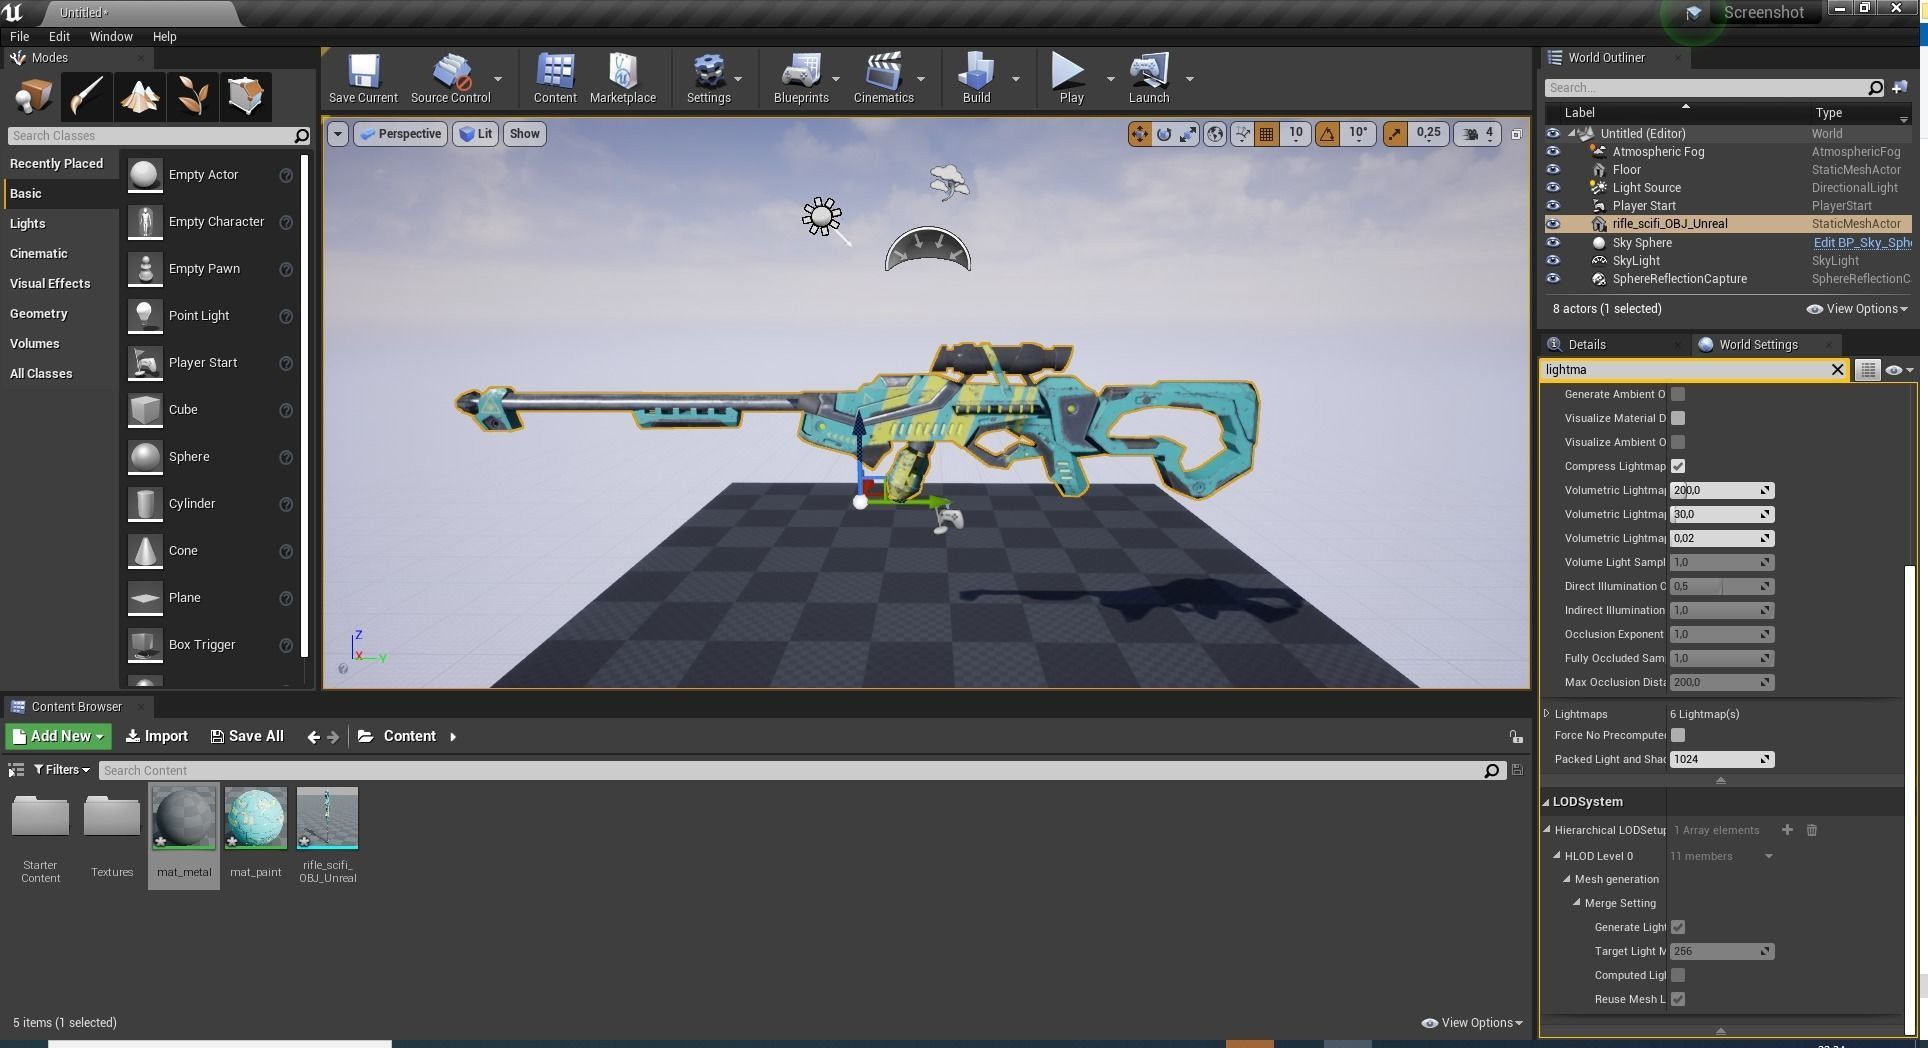1928x1048 pixels.
Task: Select Paint mode brush icon
Action: [x=86, y=96]
